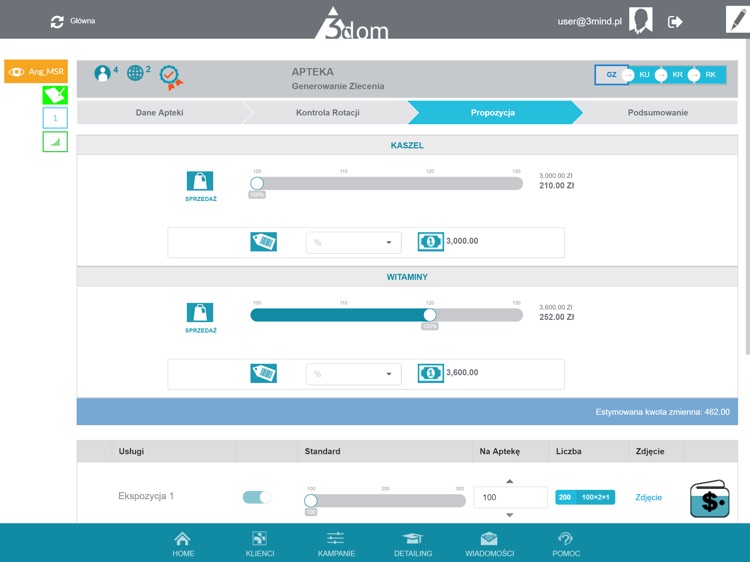Click the KASZEL banknote icon
This screenshot has width=750, height=562.
tap(430, 242)
